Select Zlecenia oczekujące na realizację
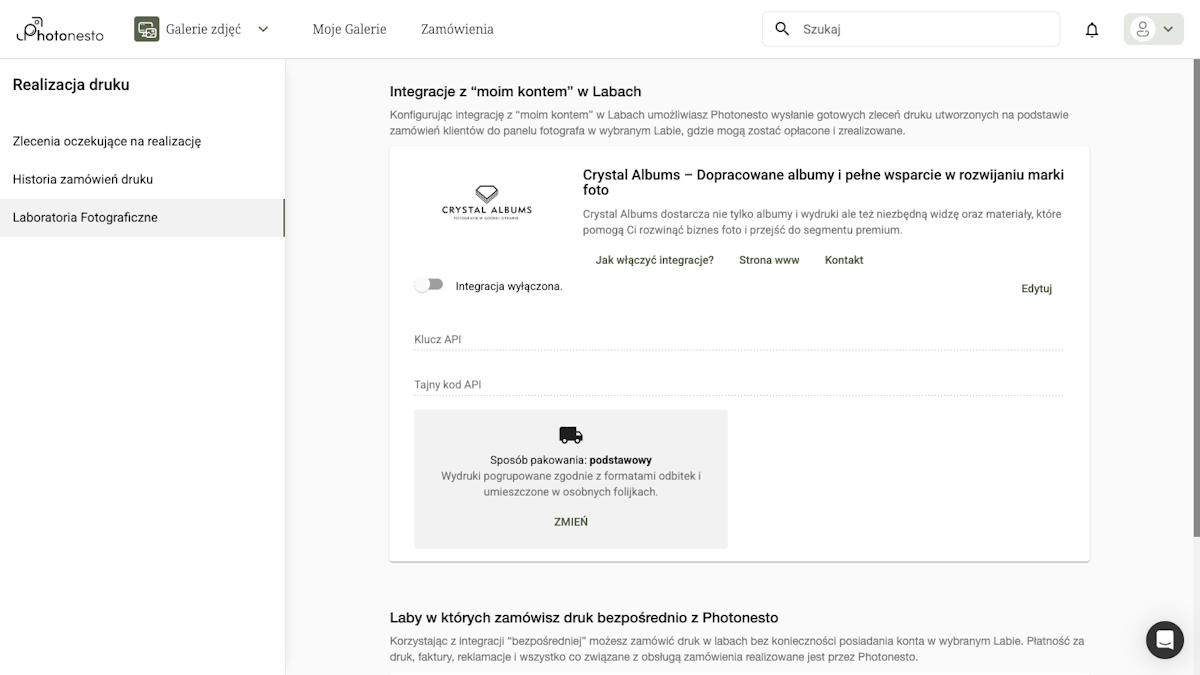 coord(106,141)
